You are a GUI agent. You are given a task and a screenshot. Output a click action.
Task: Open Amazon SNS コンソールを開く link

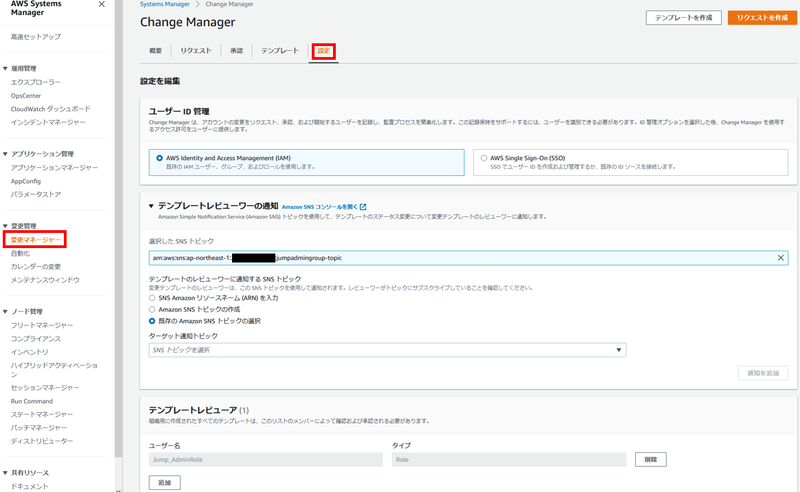[319, 207]
